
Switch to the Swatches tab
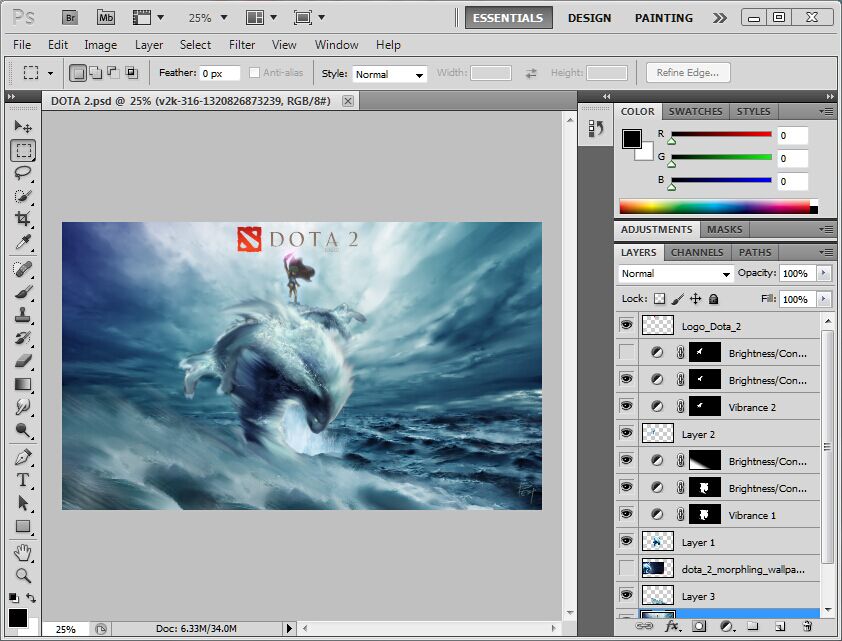[x=695, y=111]
